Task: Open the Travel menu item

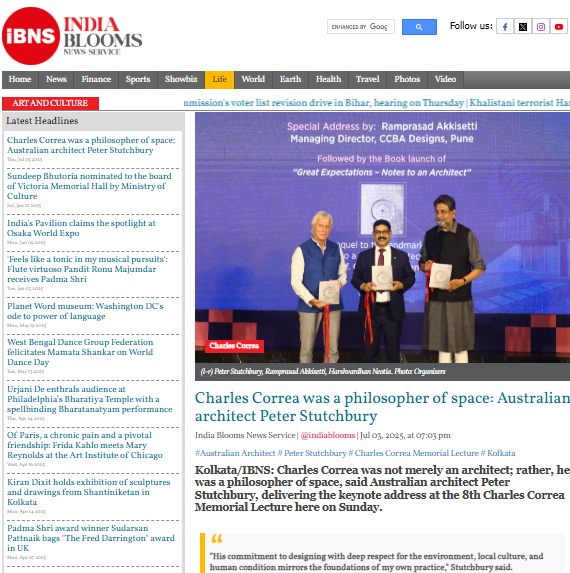Action: pyautogui.click(x=368, y=79)
